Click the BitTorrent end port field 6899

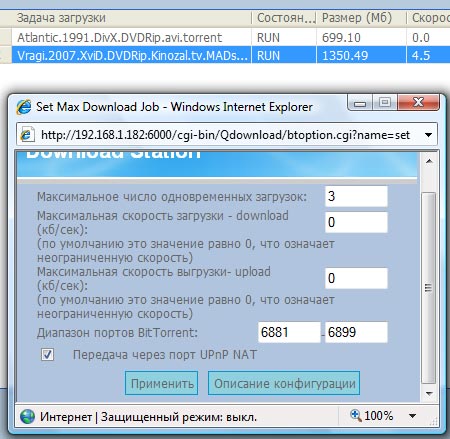(x=356, y=332)
